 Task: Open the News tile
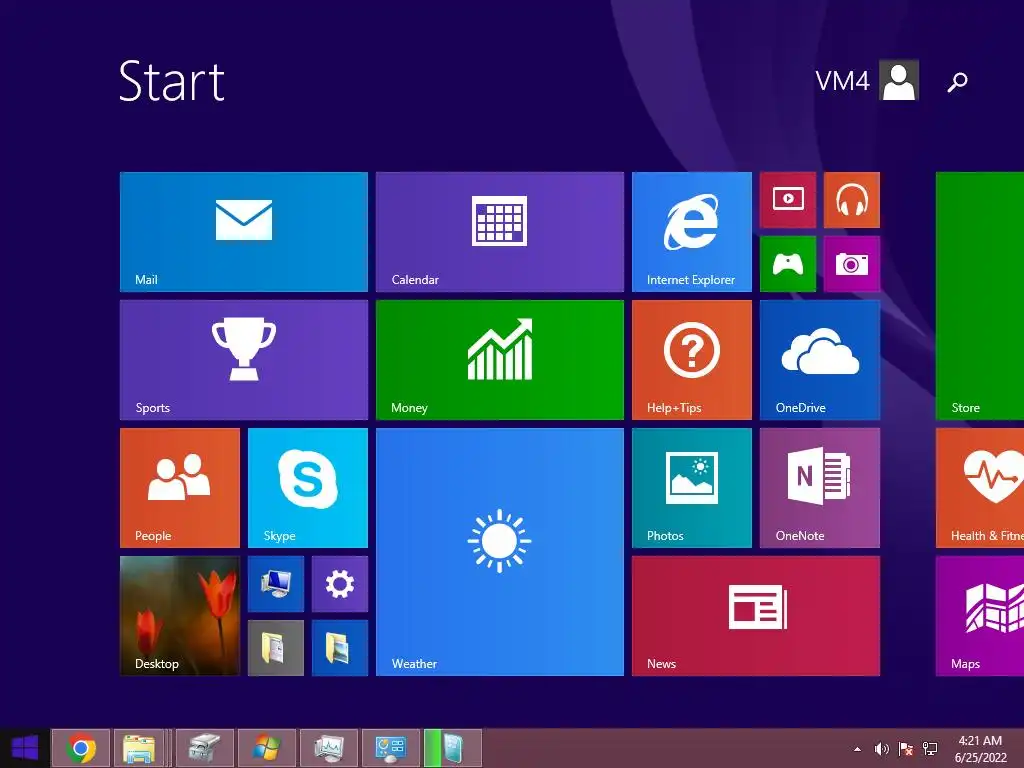point(756,616)
